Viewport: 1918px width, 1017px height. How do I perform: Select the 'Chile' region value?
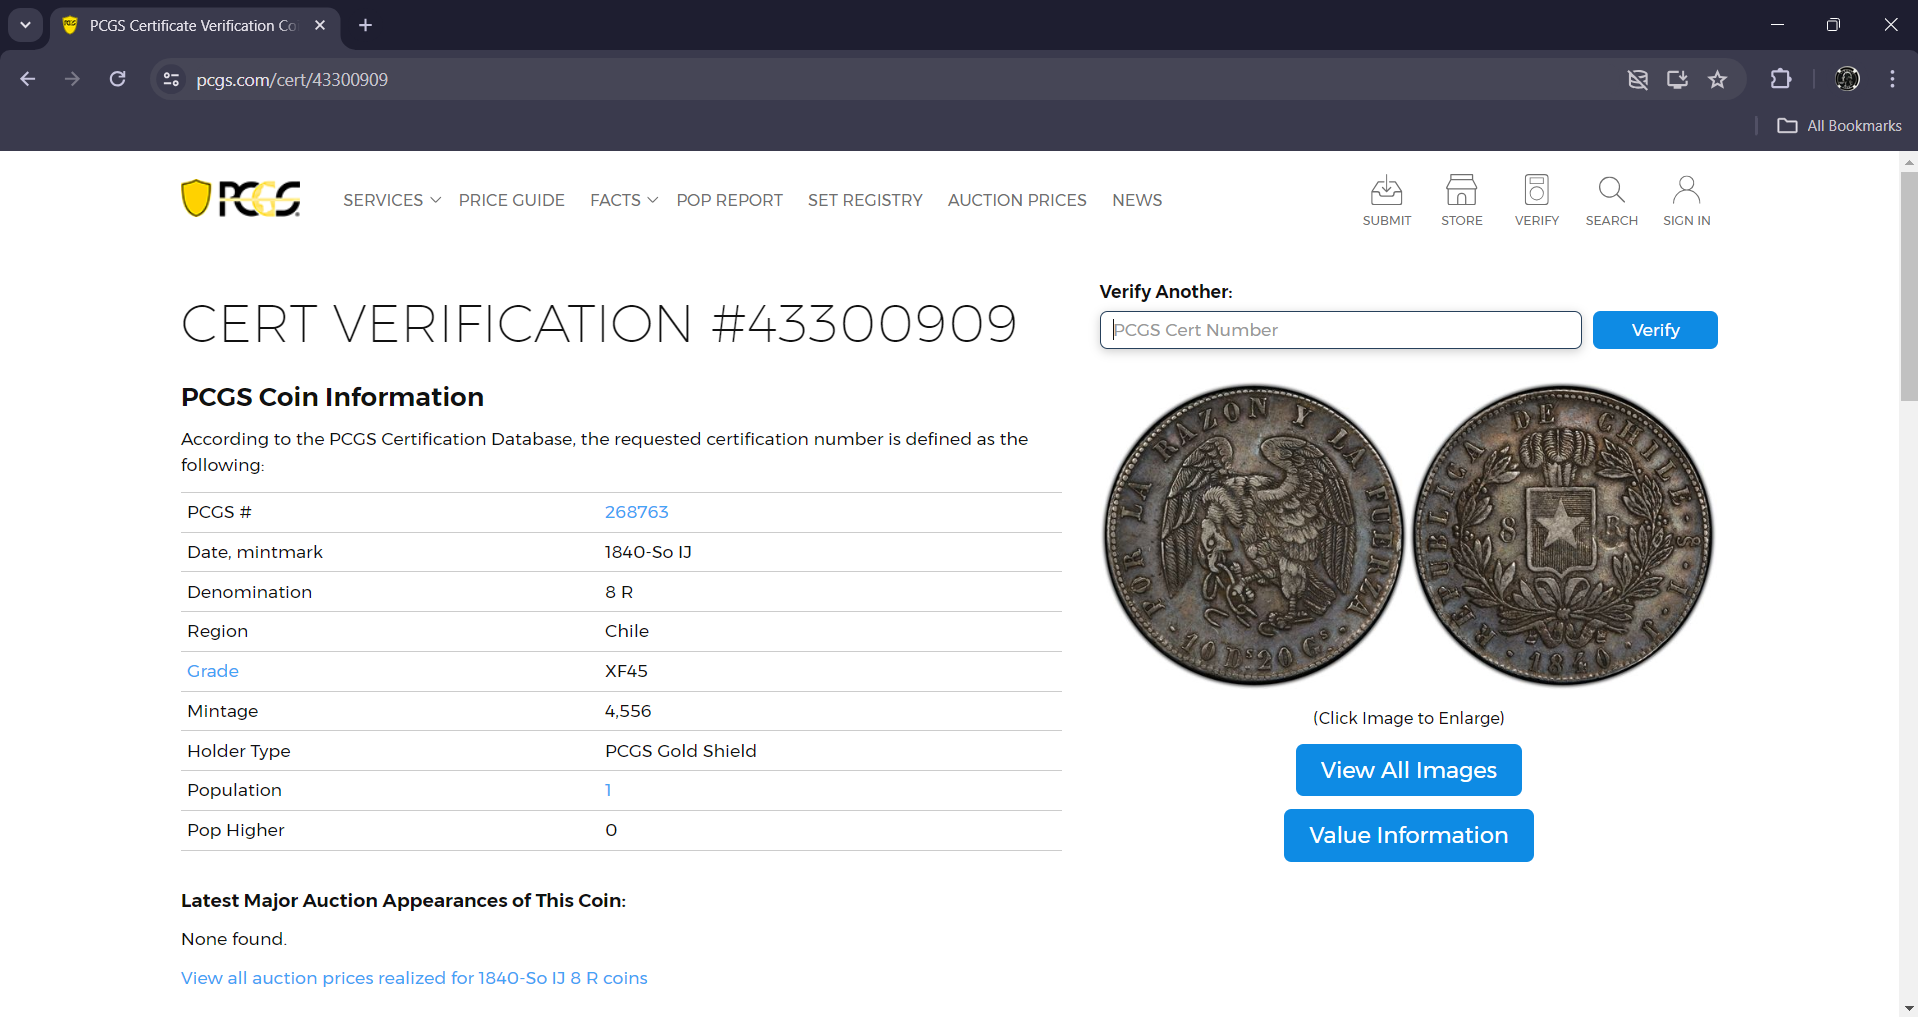(x=627, y=631)
